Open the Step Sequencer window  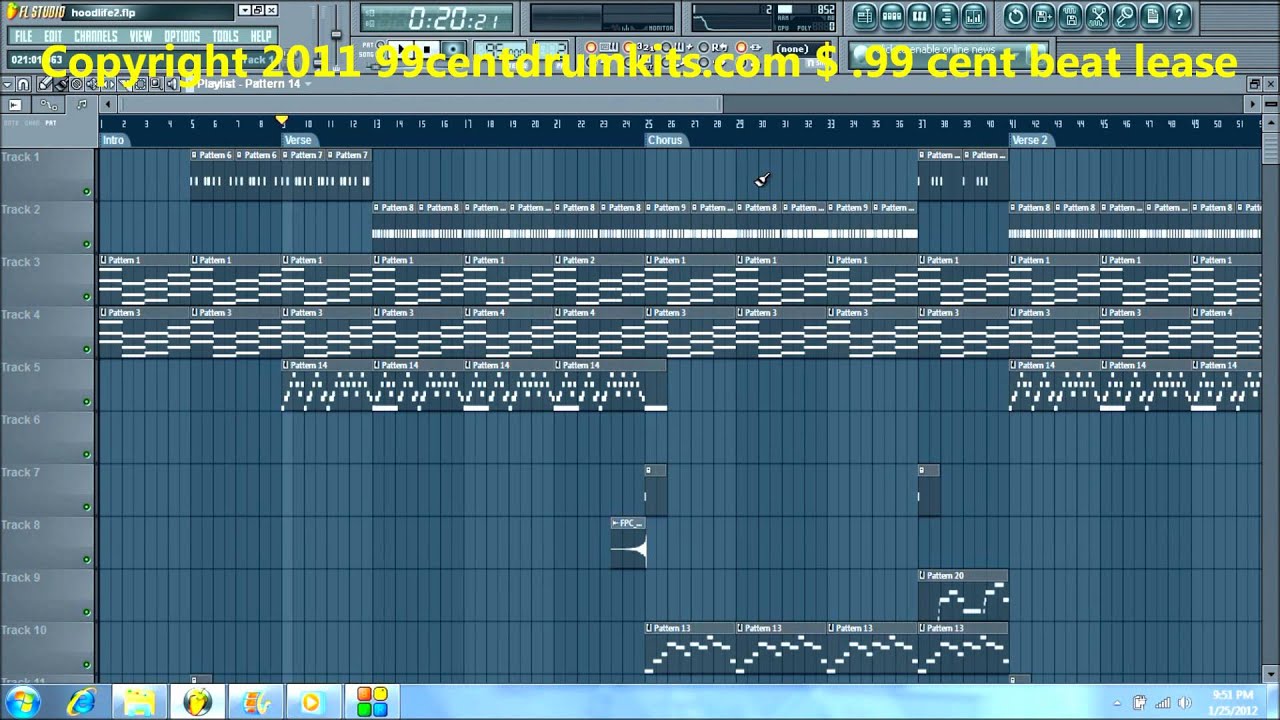(892, 16)
